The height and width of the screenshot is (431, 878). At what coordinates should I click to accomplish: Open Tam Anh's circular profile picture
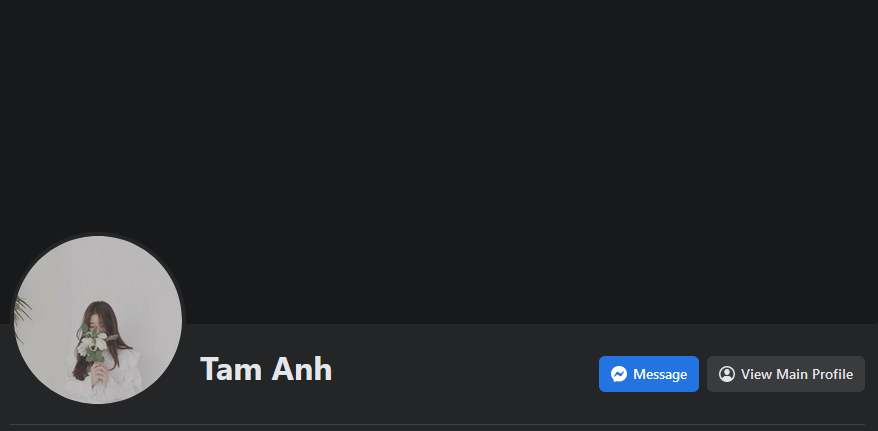98,320
